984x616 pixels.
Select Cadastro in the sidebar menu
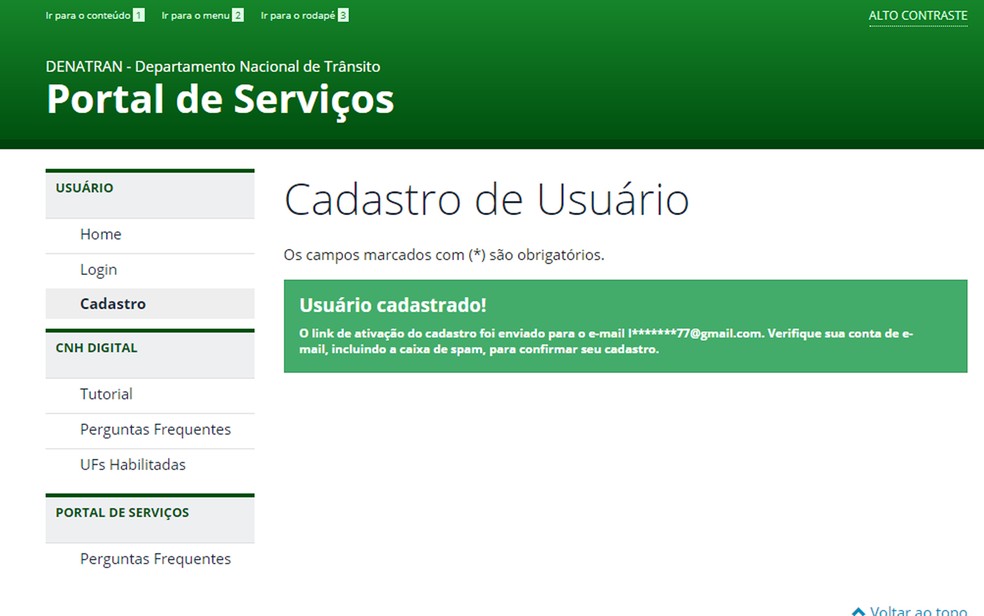(112, 304)
